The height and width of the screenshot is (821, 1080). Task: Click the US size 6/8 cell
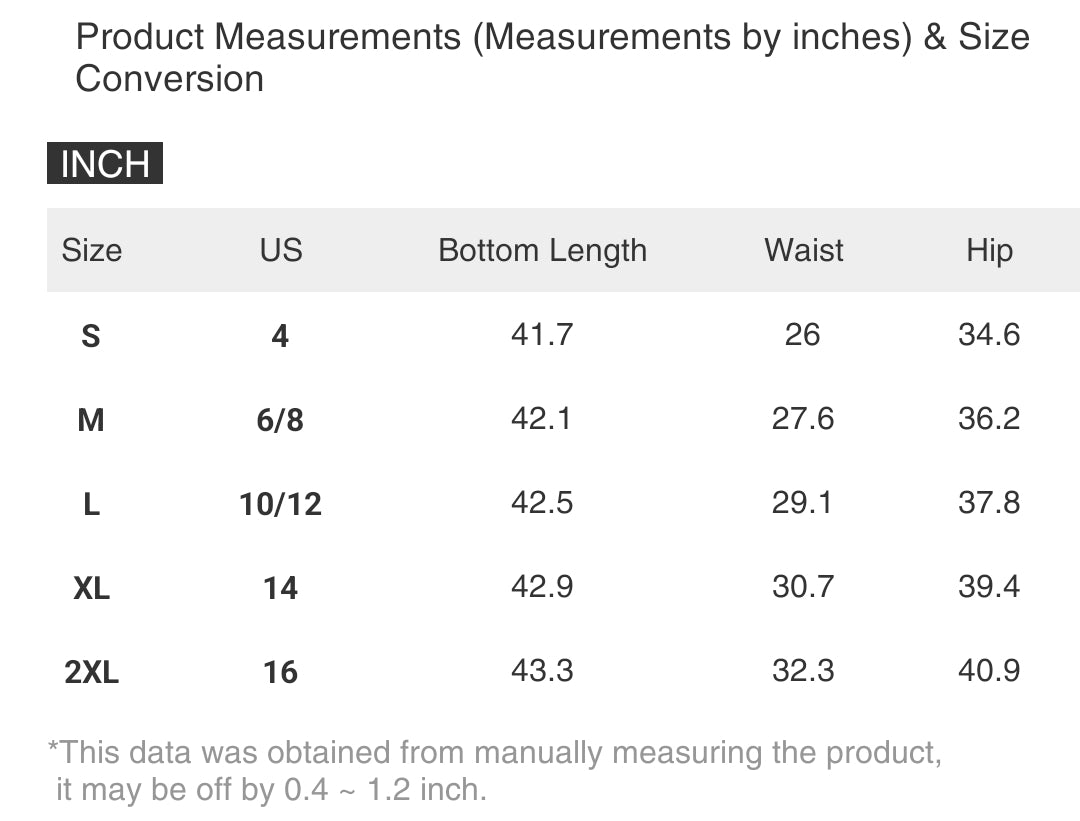tap(280, 420)
